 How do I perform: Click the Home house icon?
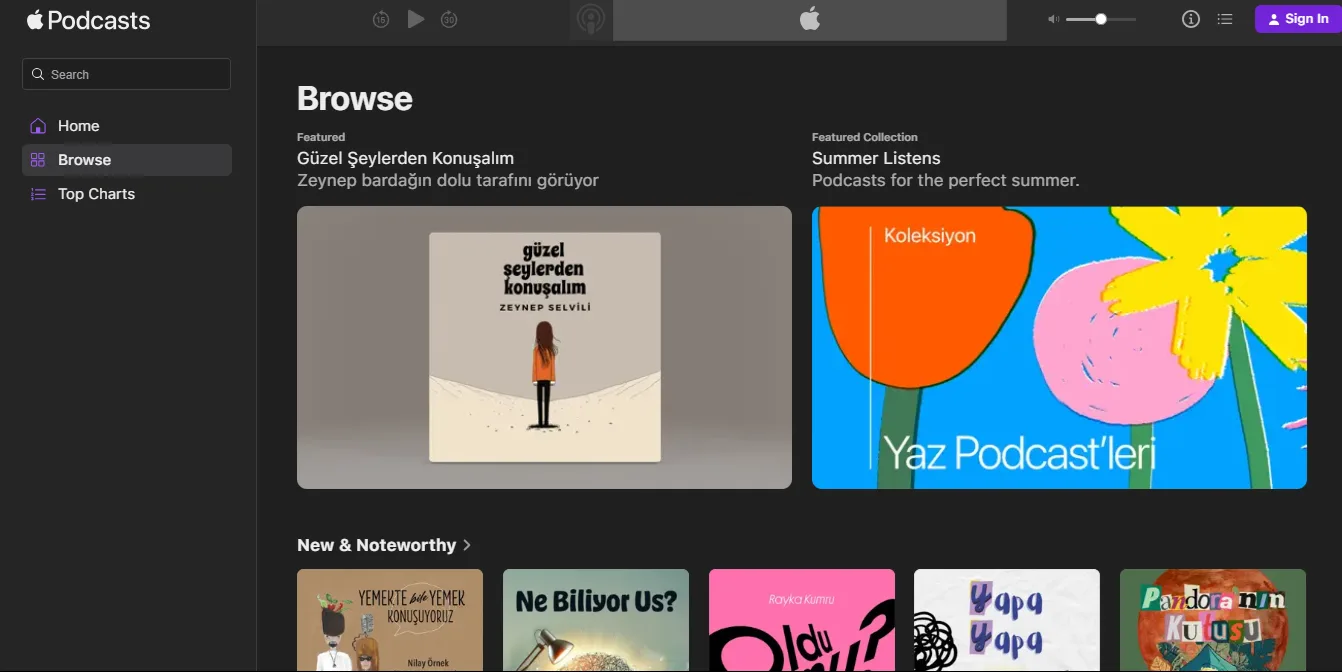[x=38, y=126]
